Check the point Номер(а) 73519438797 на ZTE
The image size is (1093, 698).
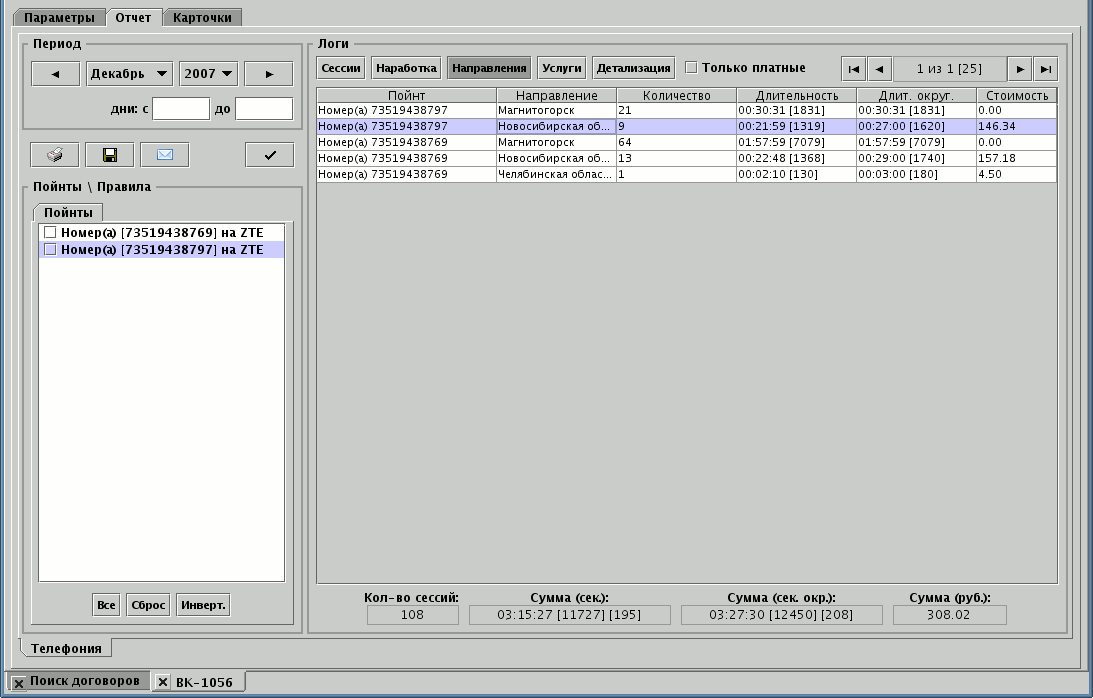[x=50, y=250]
